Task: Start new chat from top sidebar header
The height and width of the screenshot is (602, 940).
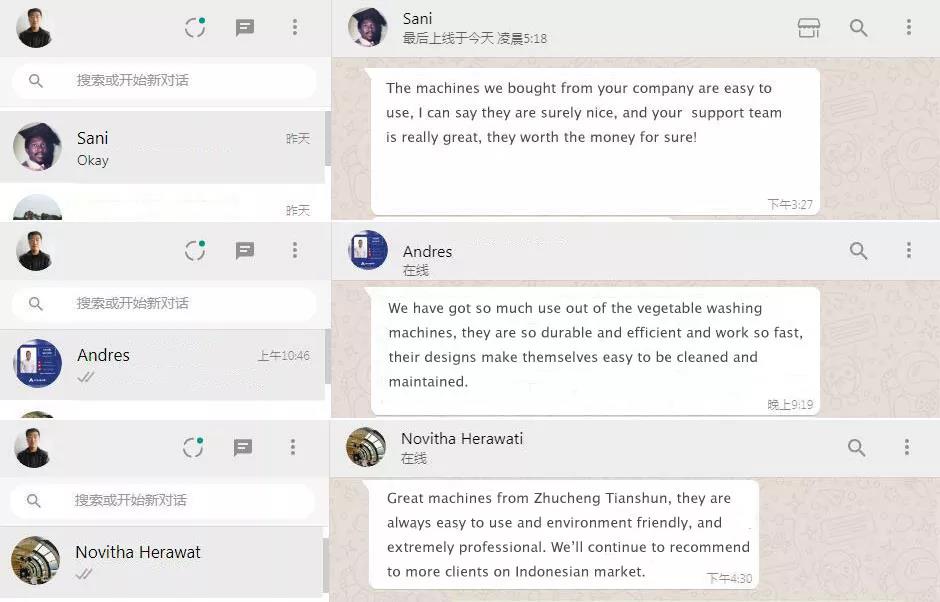Action: coord(245,28)
